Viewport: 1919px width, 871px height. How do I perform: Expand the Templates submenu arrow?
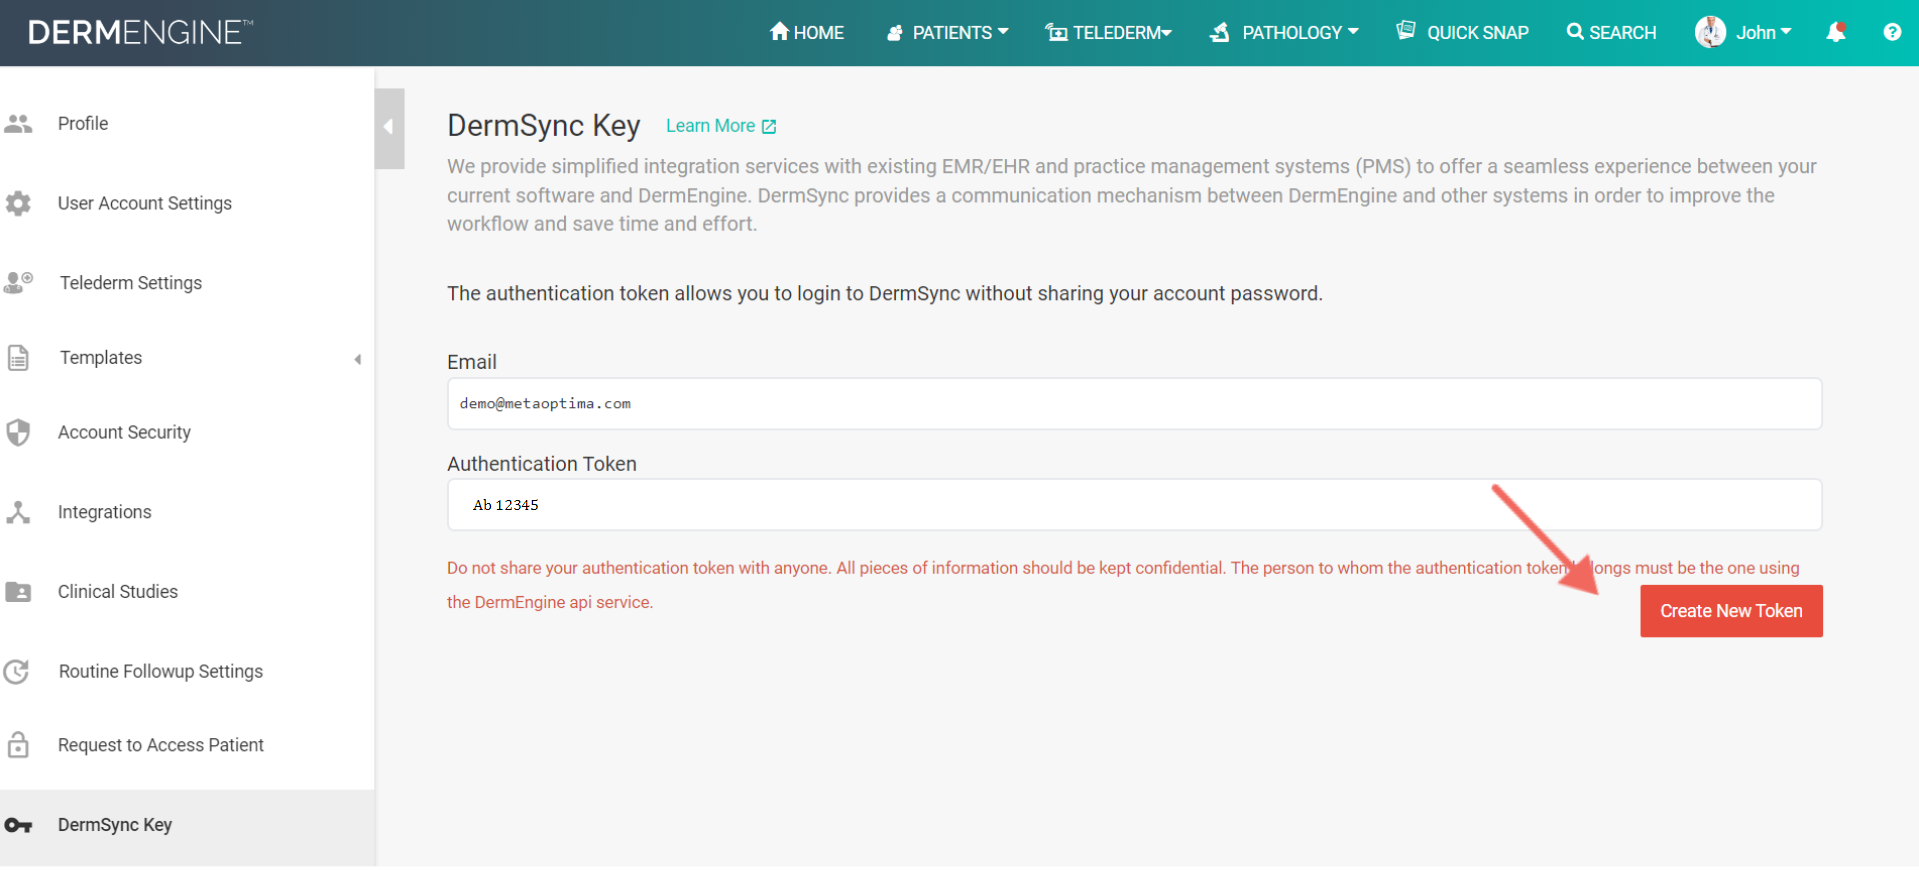(358, 359)
